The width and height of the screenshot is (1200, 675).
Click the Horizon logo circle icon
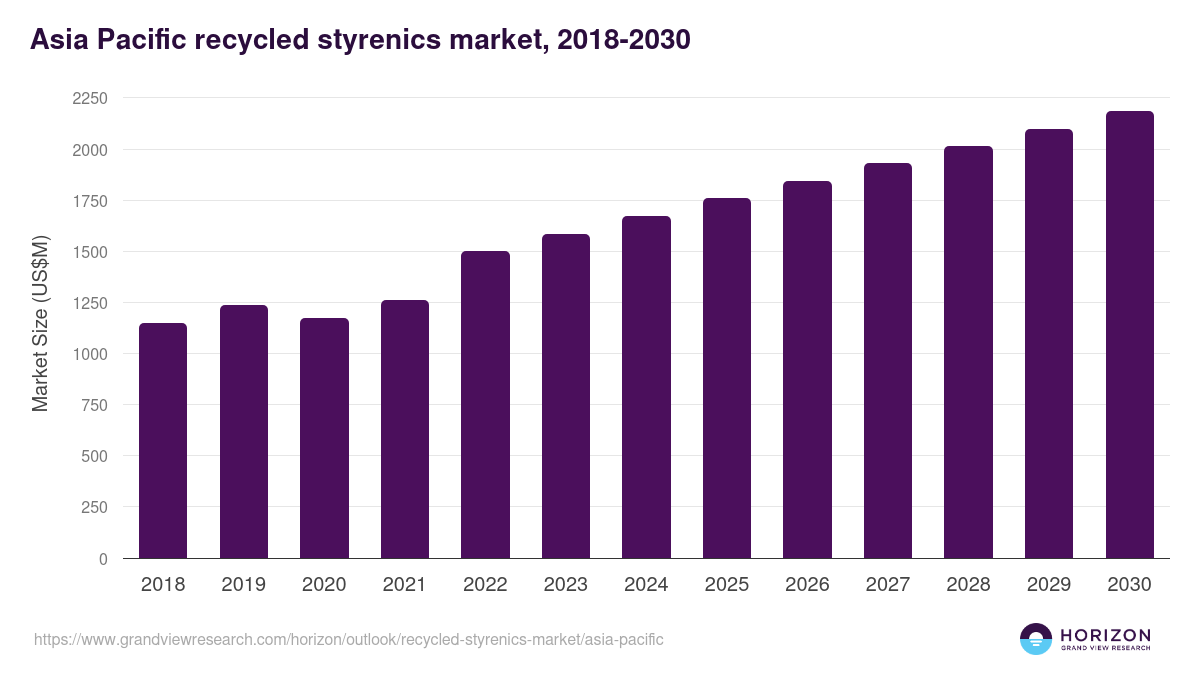click(1036, 639)
